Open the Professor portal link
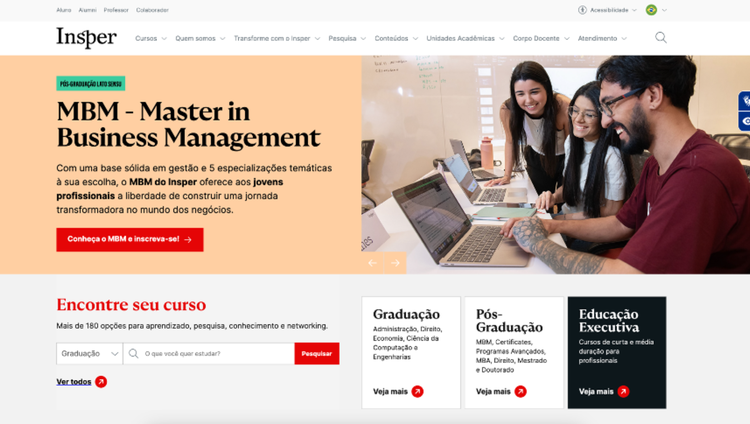750x424 pixels. 116,10
